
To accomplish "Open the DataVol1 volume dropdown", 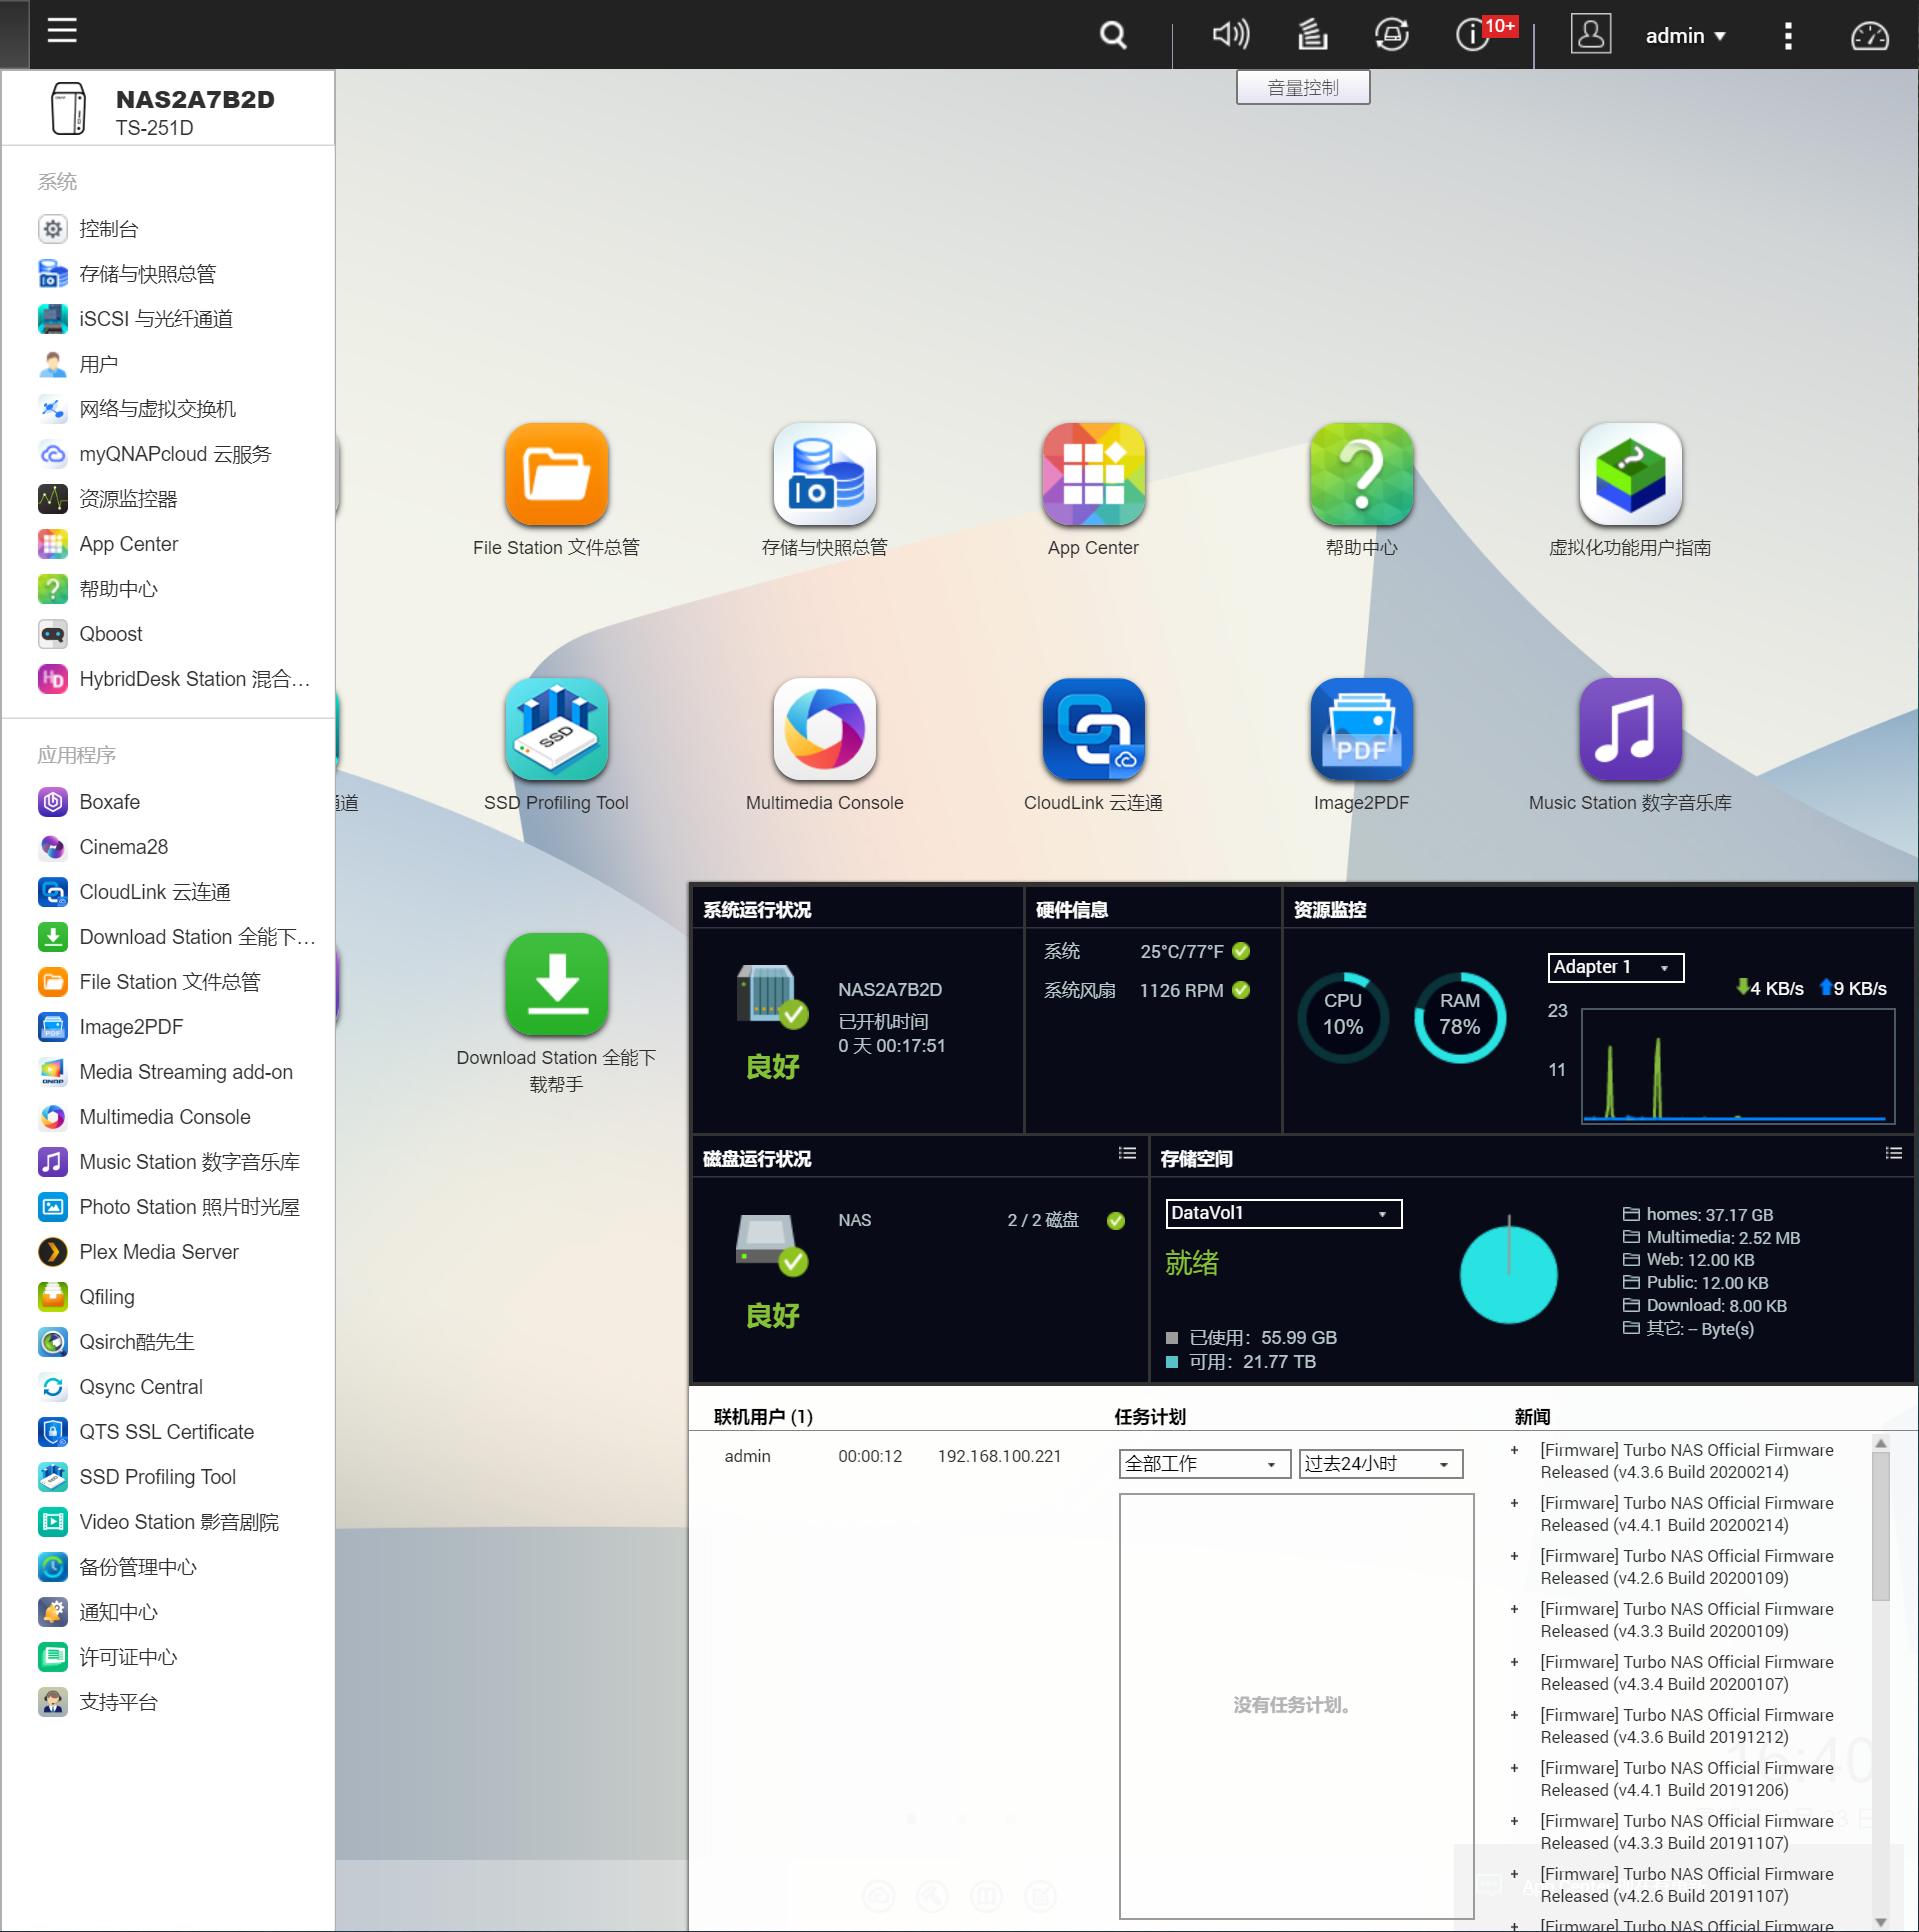I will coord(1283,1213).
